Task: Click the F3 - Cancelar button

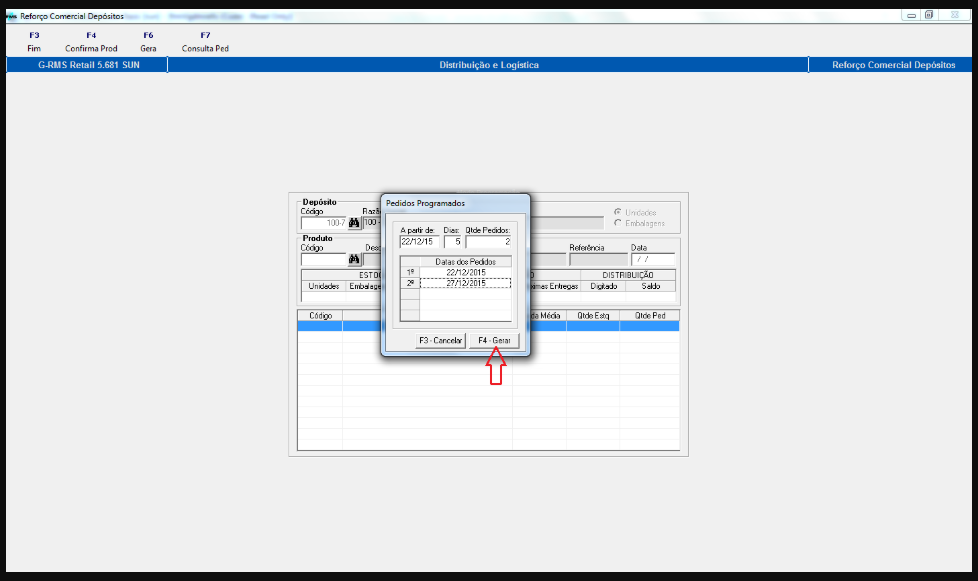Action: (440, 340)
